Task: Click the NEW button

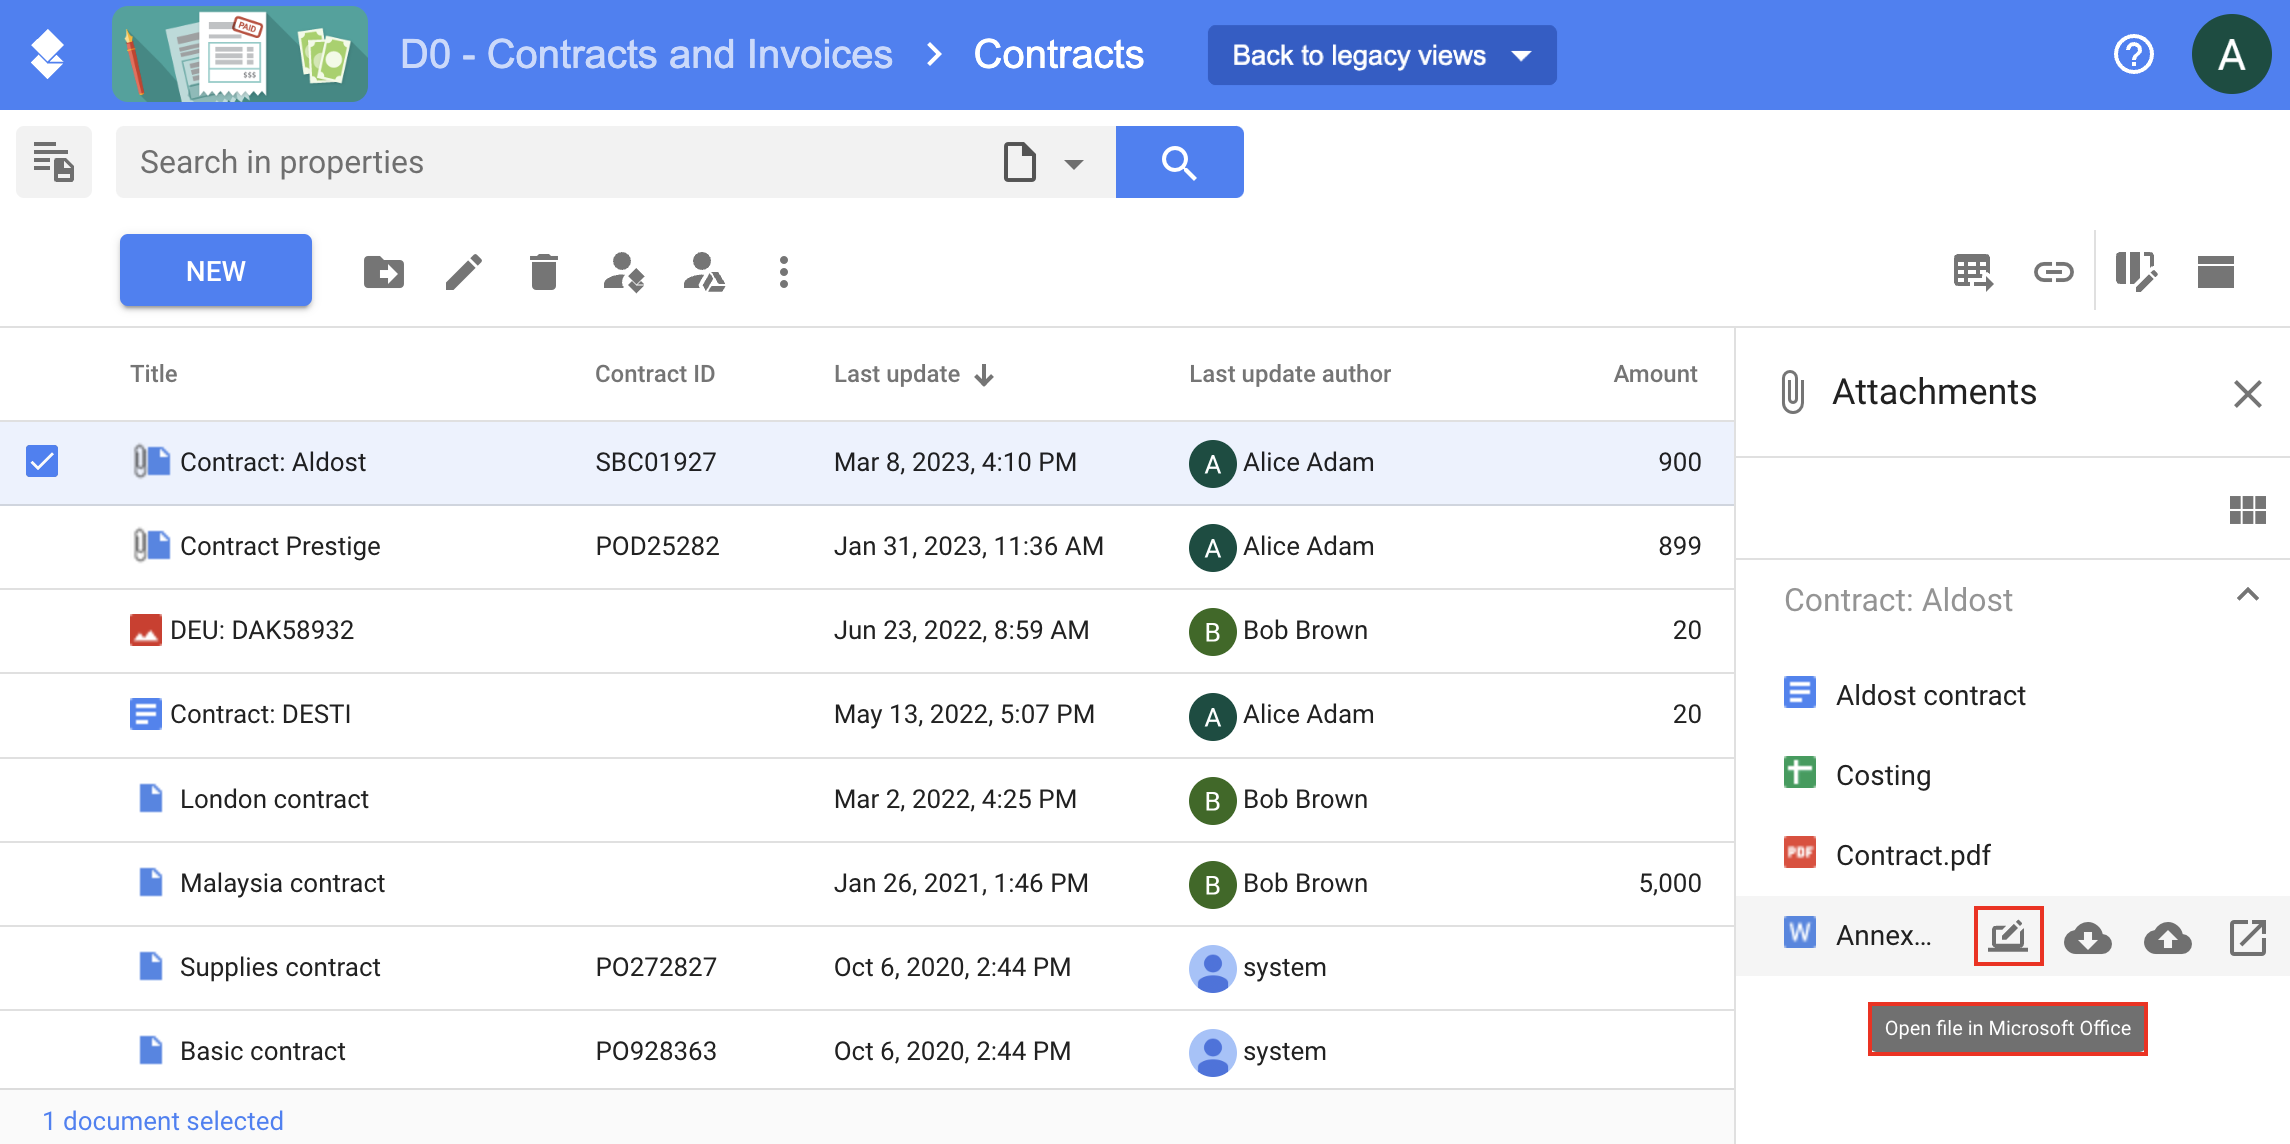Action: [215, 271]
